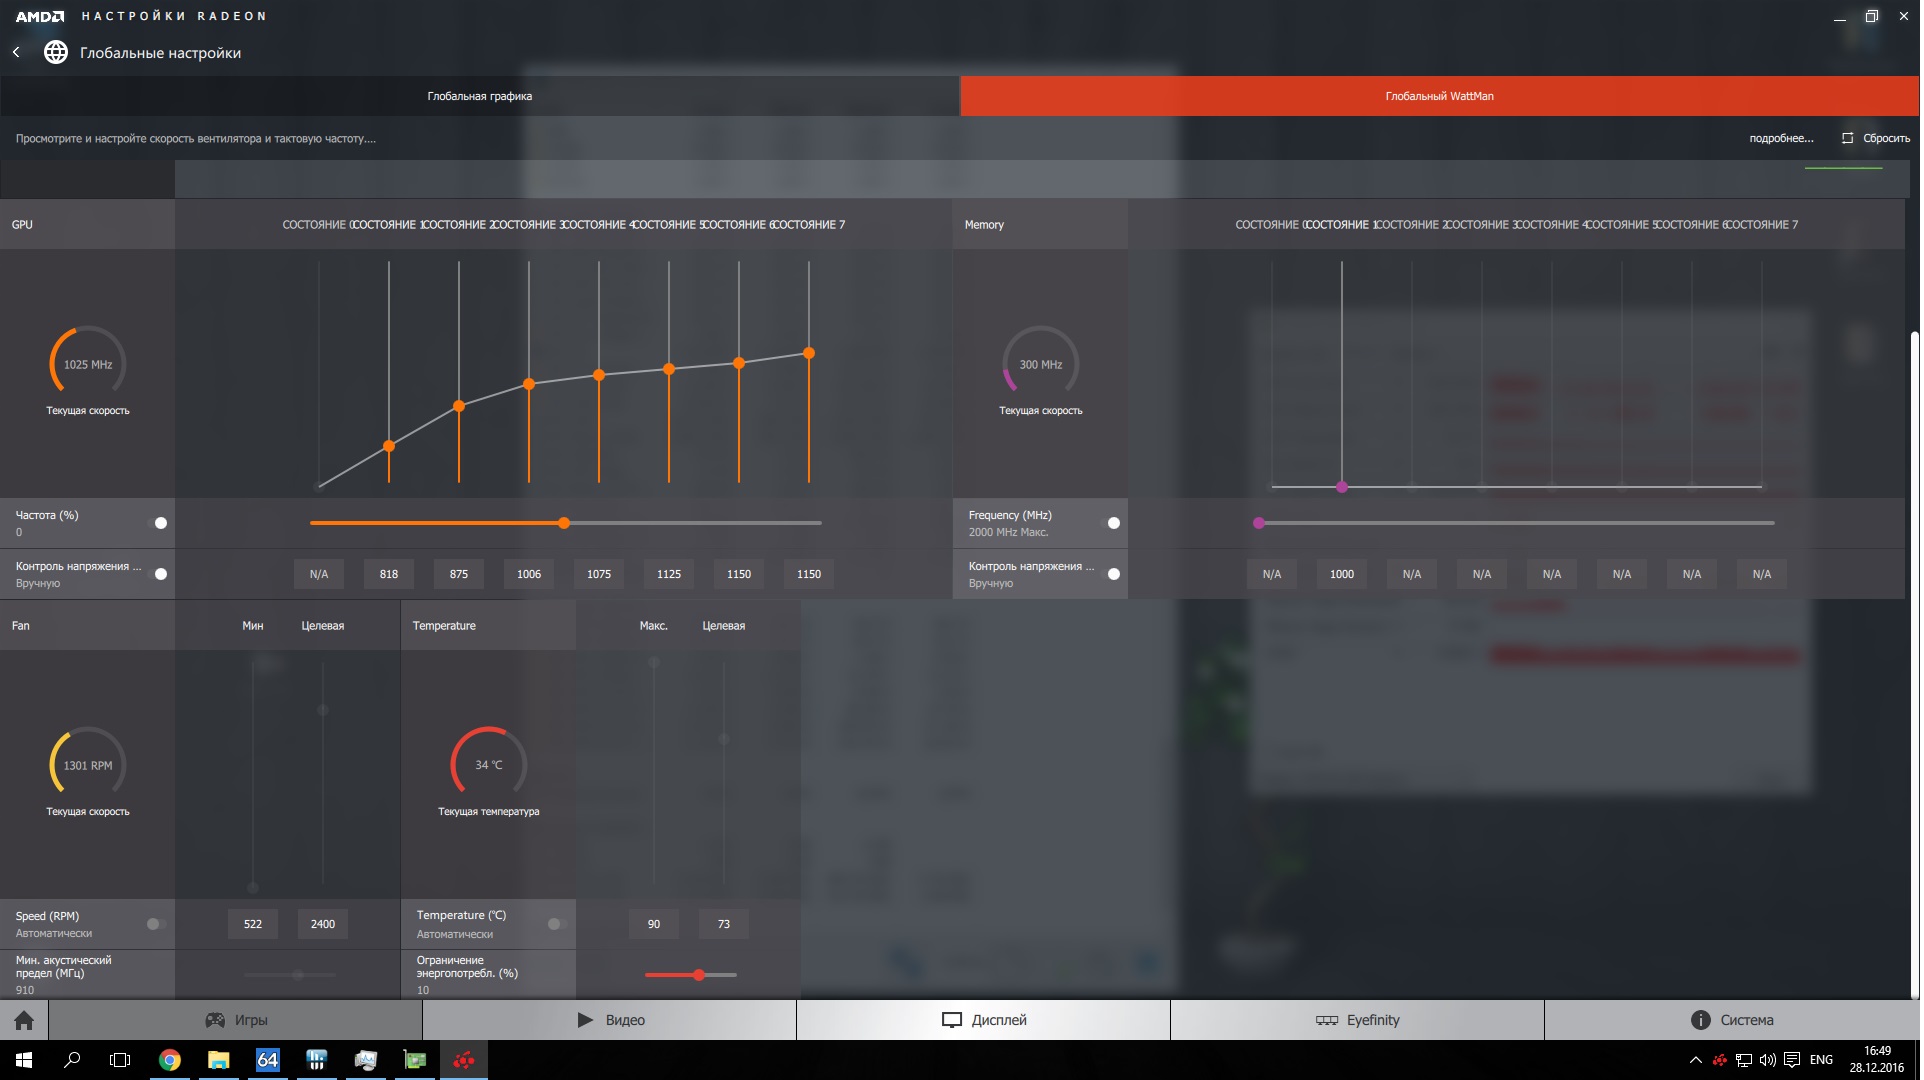Toggle the Temperature (°C) automatic switch
Viewport: 1924px width, 1080px height.
[556, 924]
